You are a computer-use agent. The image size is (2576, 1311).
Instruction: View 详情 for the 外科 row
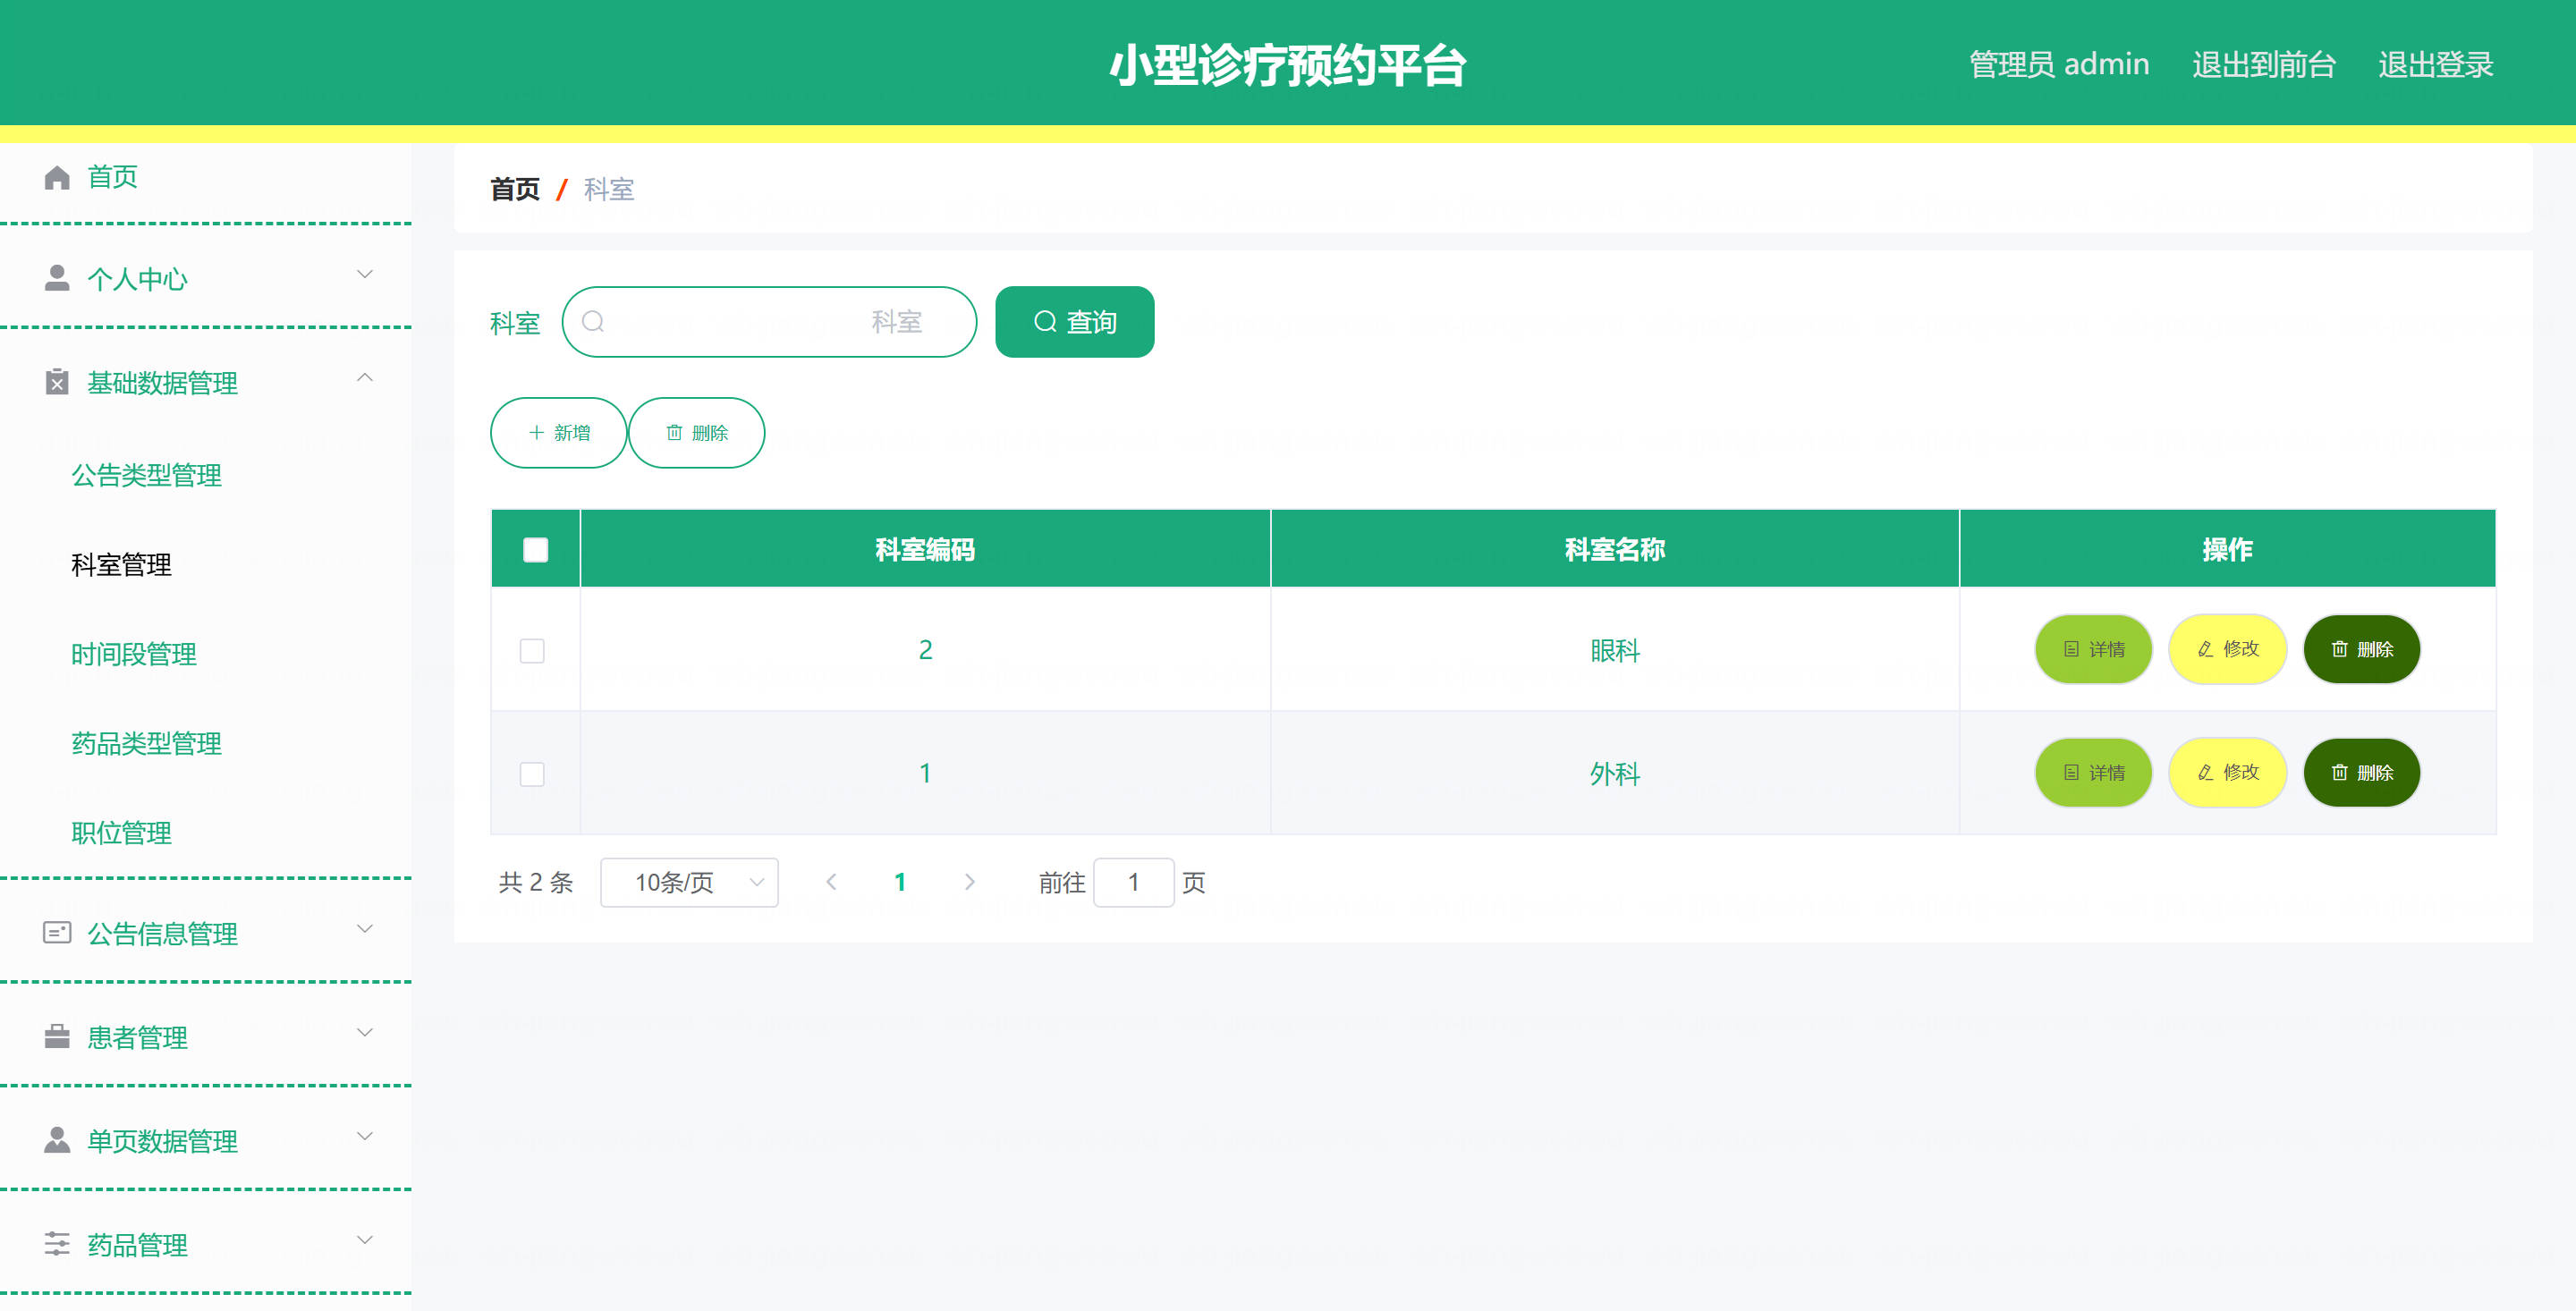pos(2093,772)
